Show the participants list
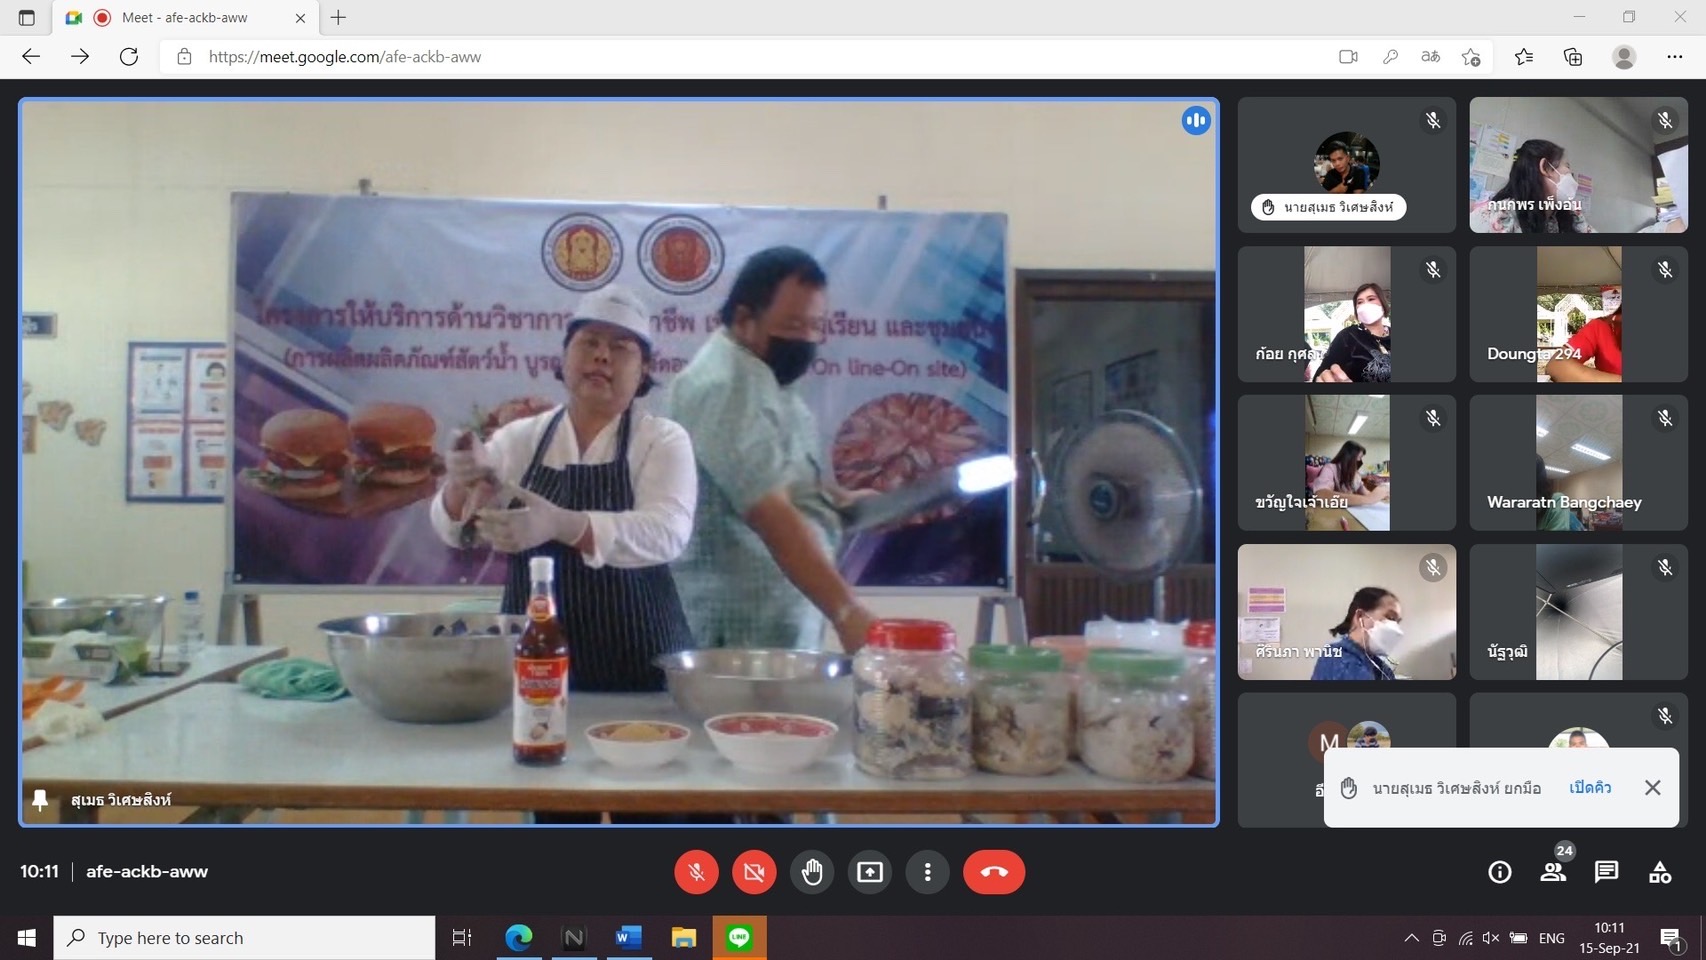Image resolution: width=1706 pixels, height=960 pixels. [x=1553, y=872]
